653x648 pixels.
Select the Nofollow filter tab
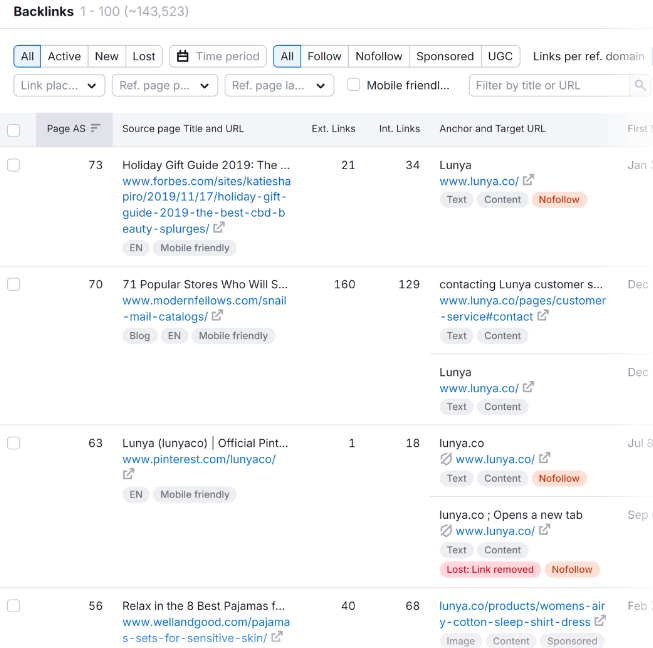[x=378, y=57]
